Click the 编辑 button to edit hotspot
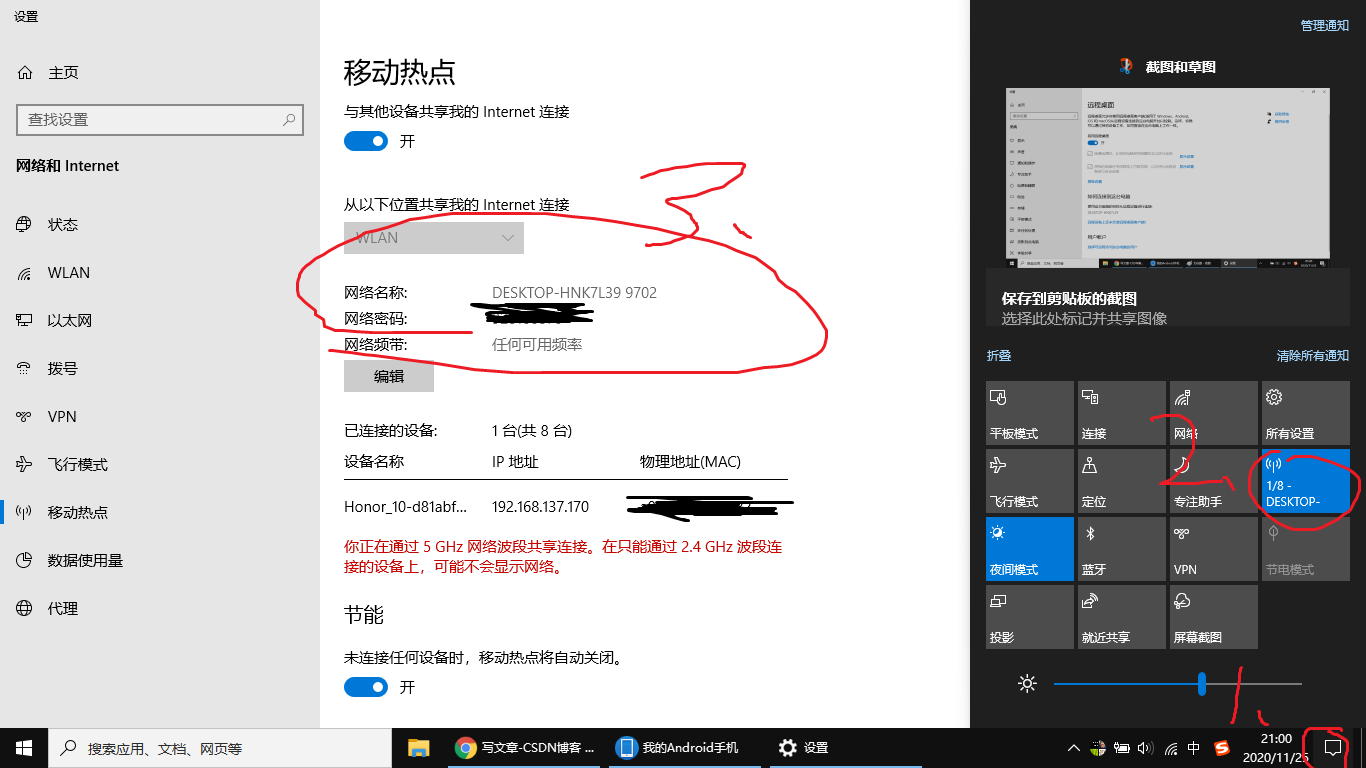The image size is (1366, 768). click(x=389, y=375)
